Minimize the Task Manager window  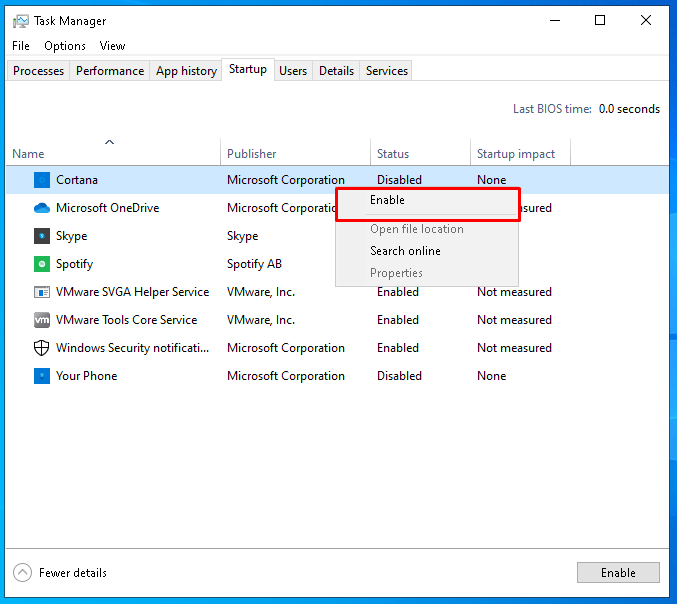tap(555, 20)
